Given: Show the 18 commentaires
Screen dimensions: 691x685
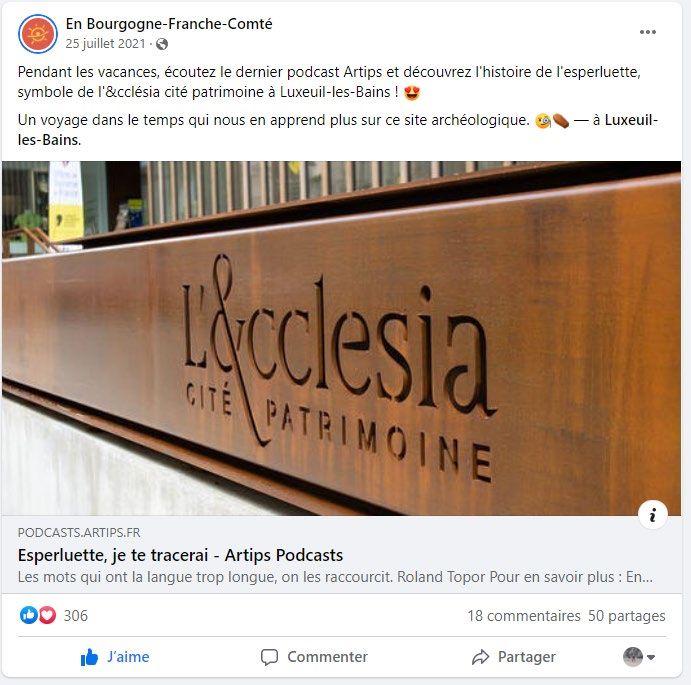Looking at the screenshot, I should click(524, 616).
